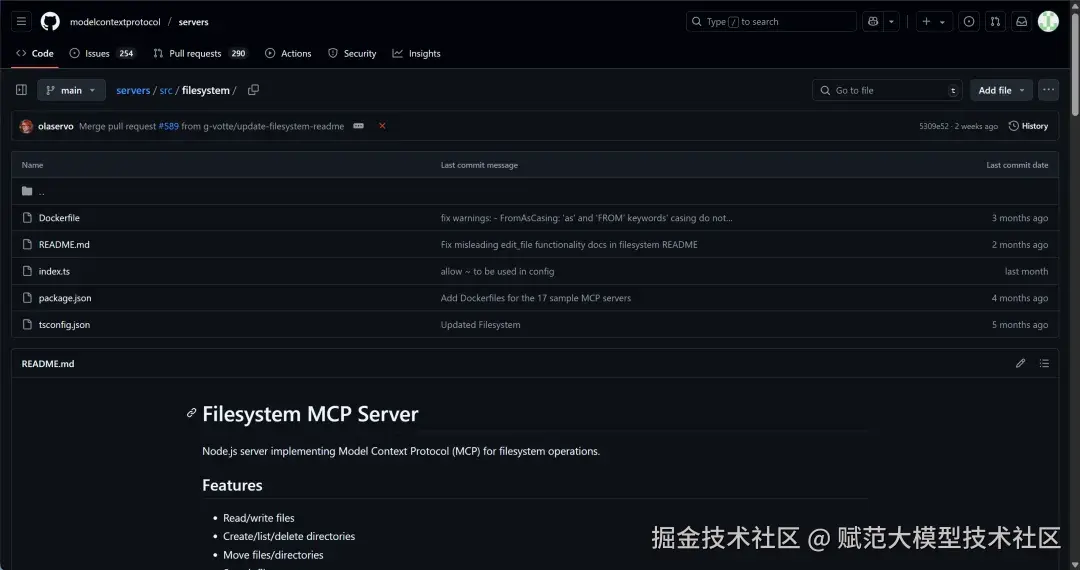The width and height of the screenshot is (1080, 570).
Task: Toggle the file tree side panel
Action: (21, 90)
